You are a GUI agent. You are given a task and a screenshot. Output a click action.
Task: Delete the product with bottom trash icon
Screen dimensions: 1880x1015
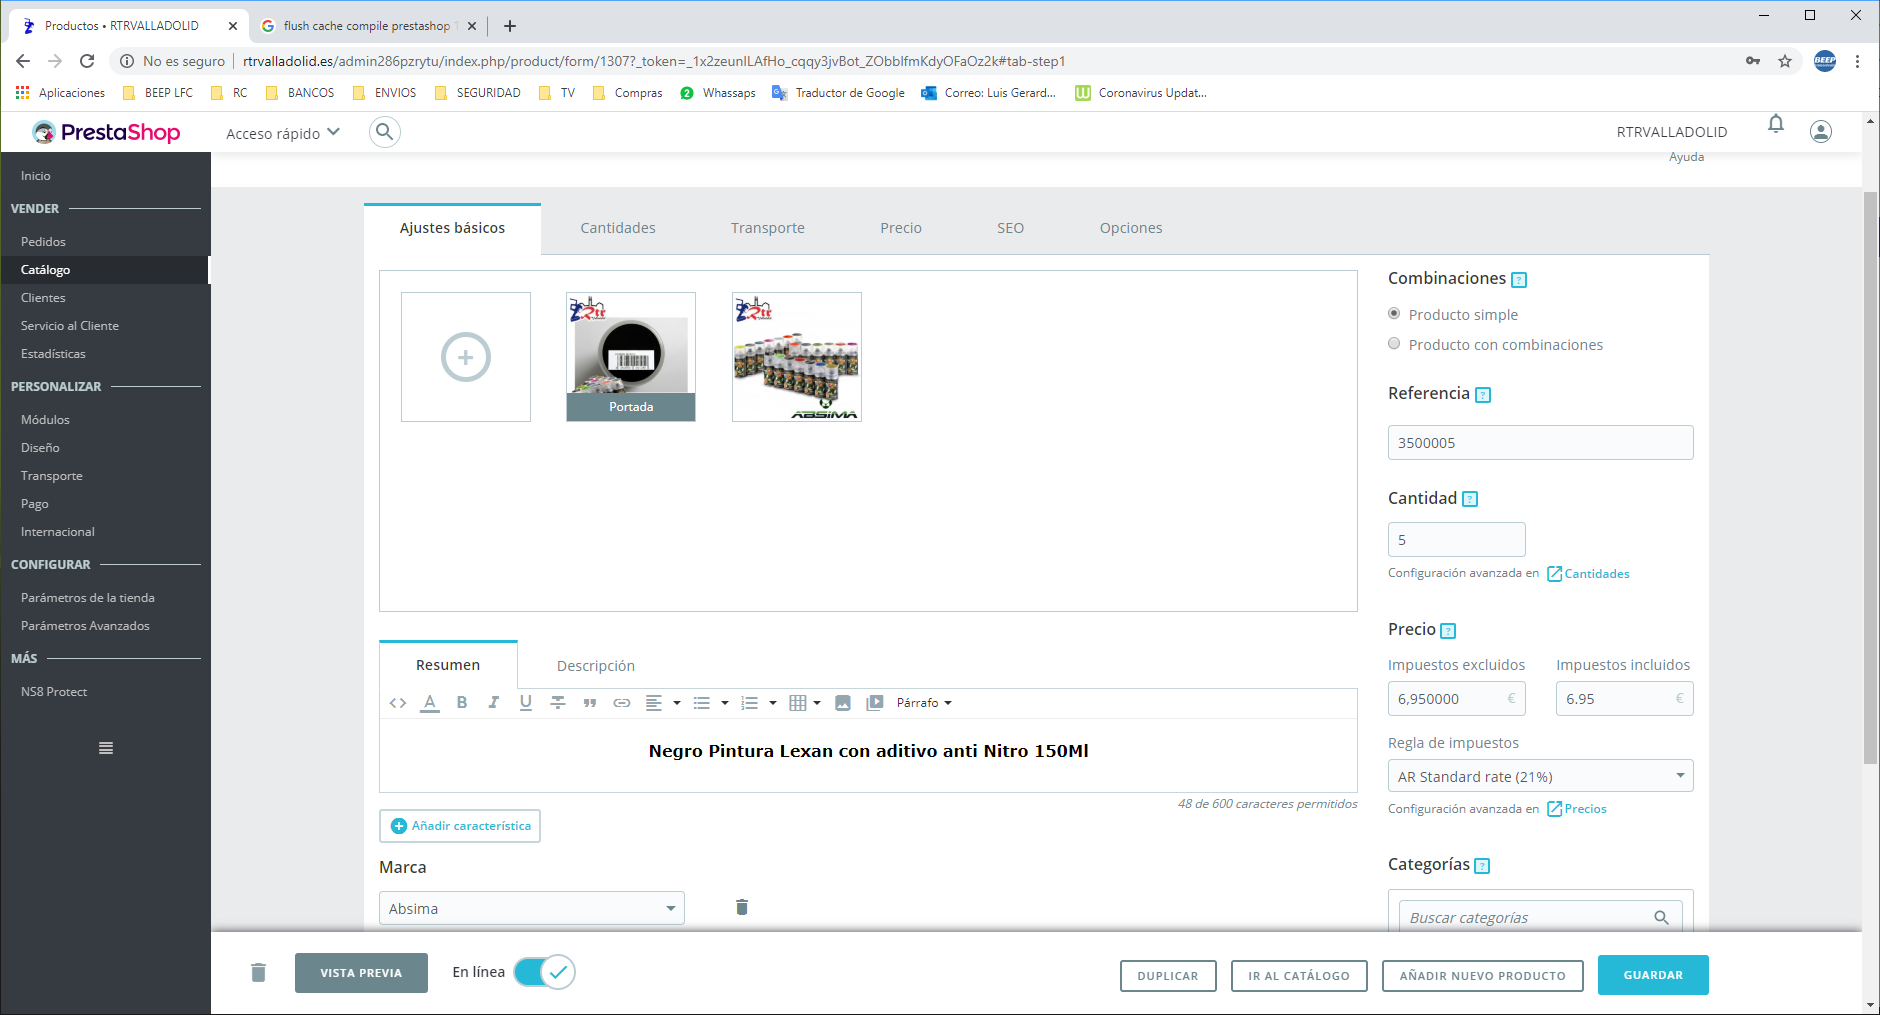259,972
